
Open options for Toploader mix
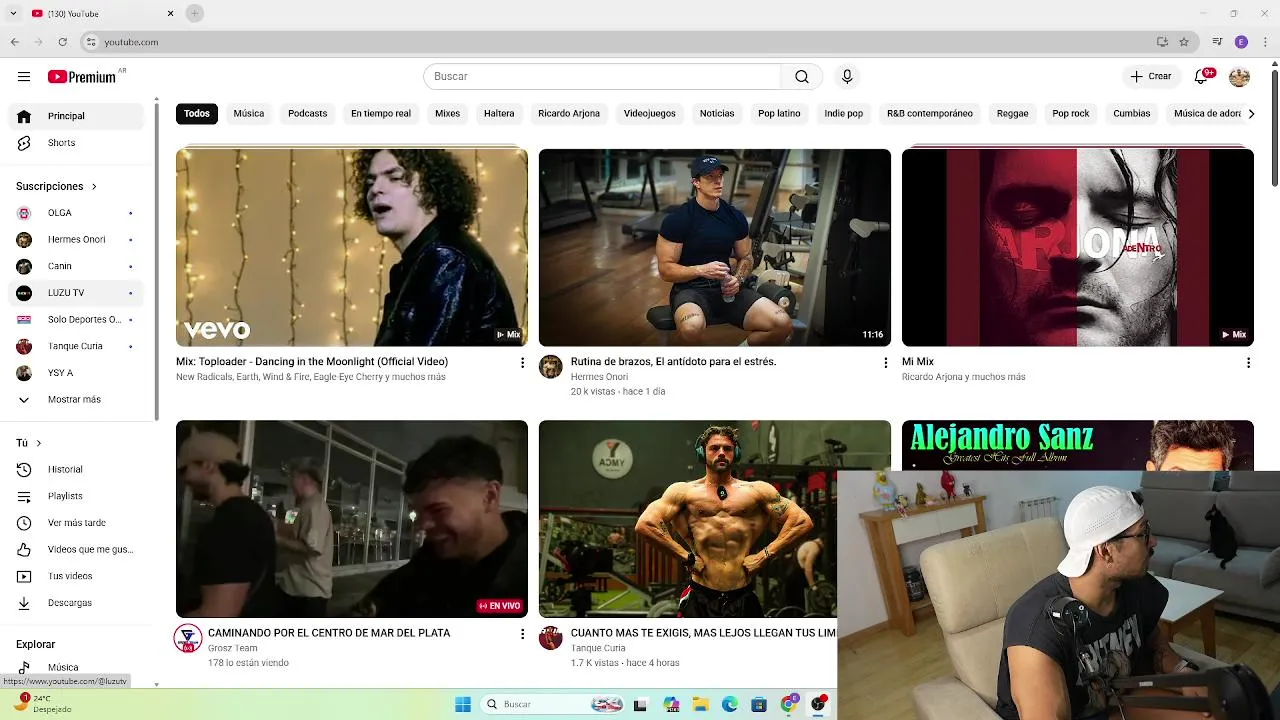[522, 363]
